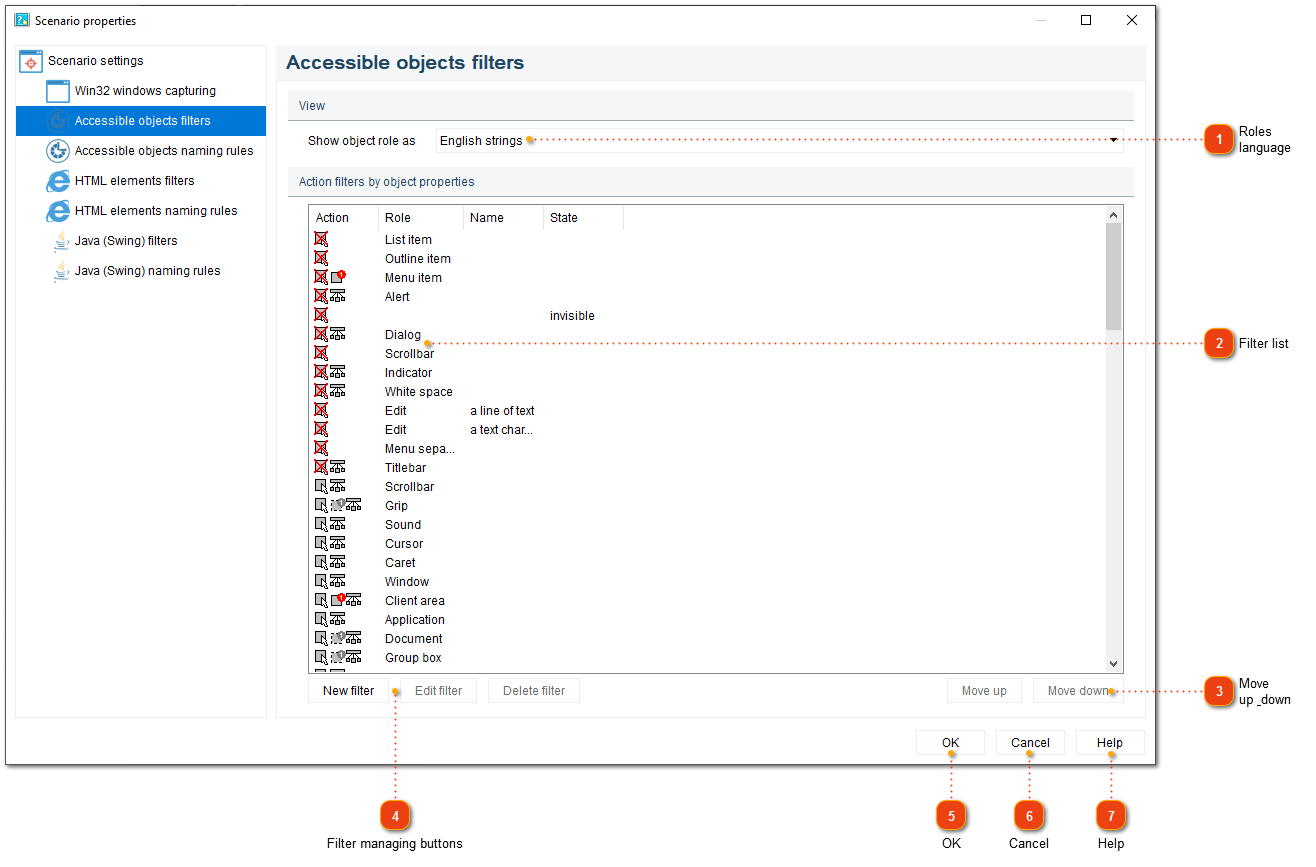Click the Win32 windows capturing icon
This screenshot has width=1316, height=867.
[58, 91]
